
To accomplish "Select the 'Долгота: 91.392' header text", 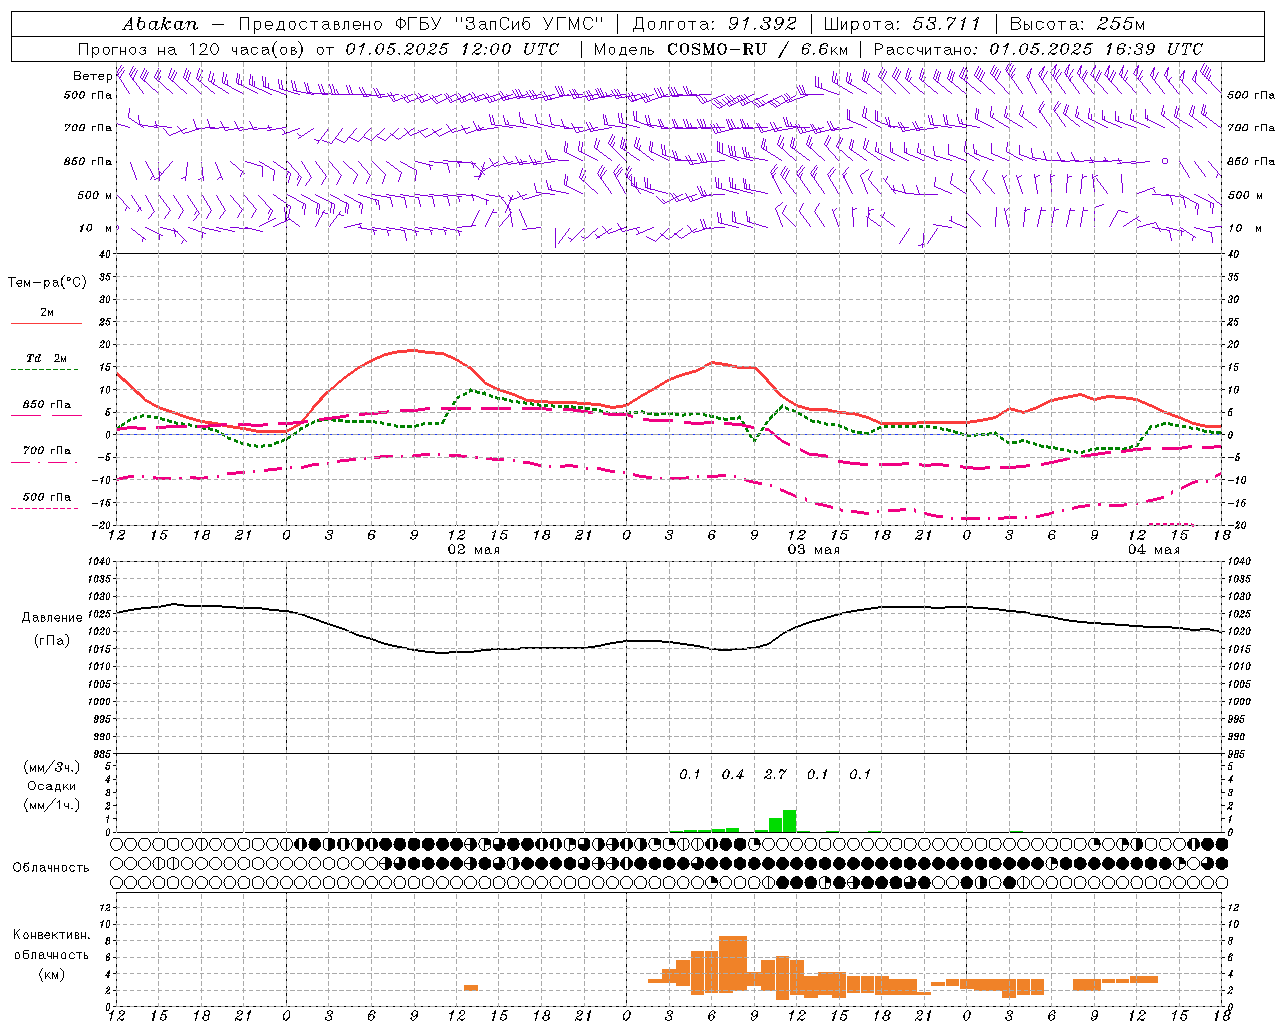I will (715, 24).
